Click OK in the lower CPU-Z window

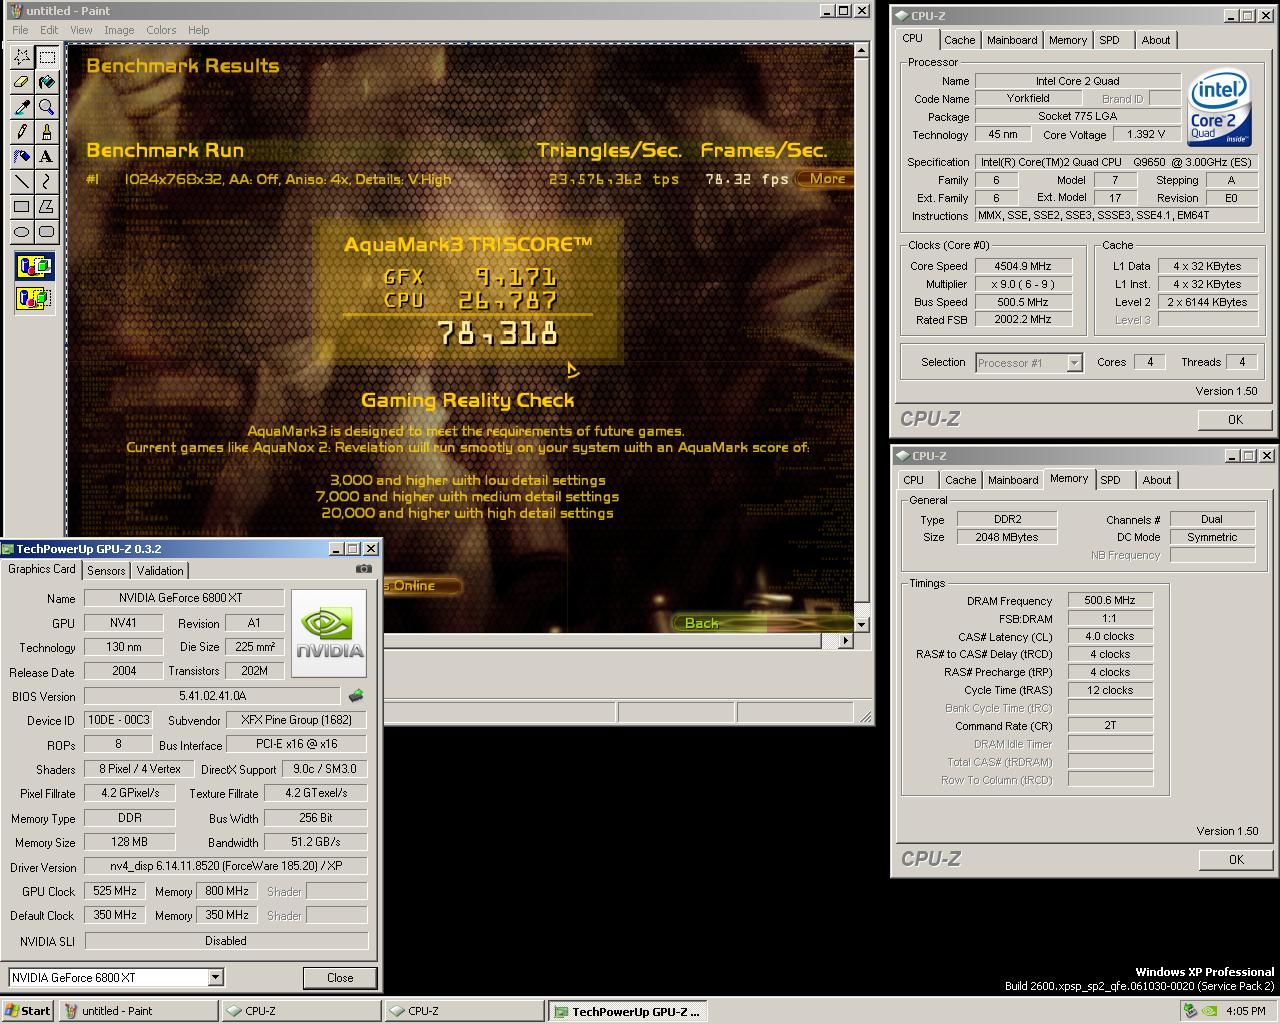coord(1236,859)
